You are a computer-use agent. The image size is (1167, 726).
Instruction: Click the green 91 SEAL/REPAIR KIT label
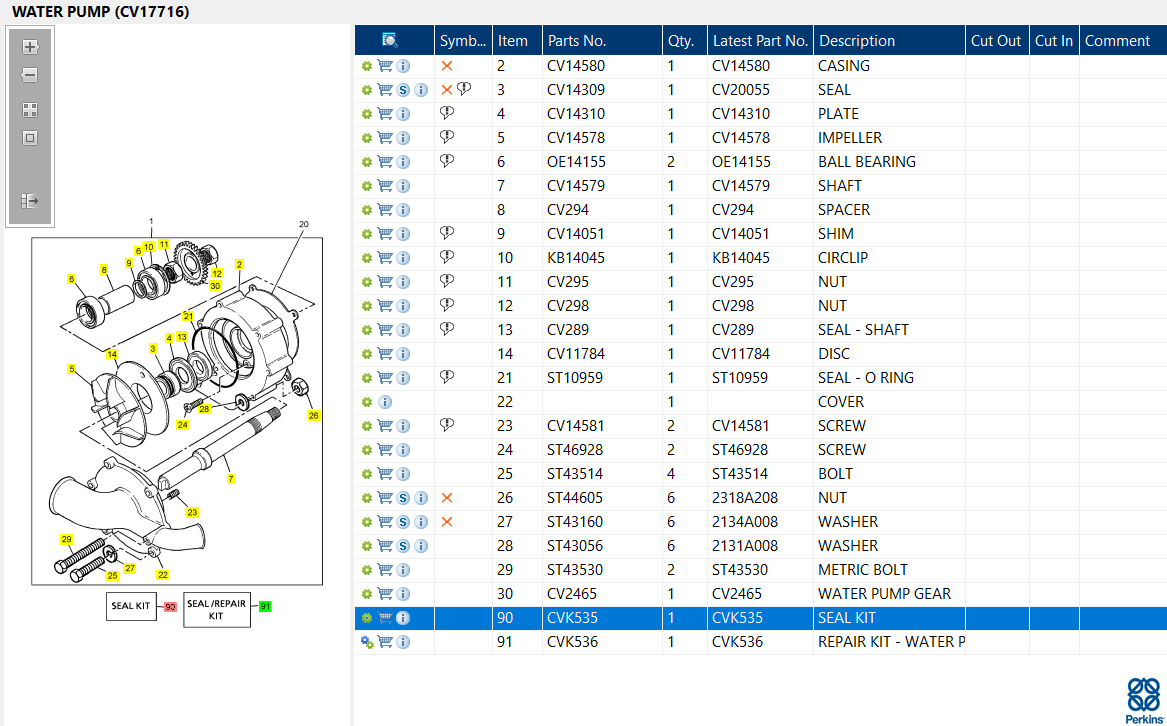pos(265,606)
